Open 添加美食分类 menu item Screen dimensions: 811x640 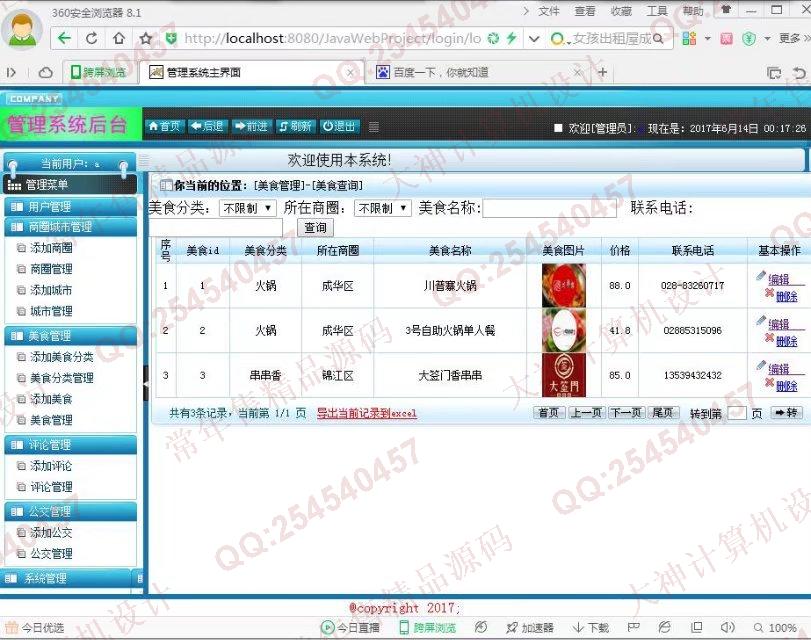(x=62, y=357)
